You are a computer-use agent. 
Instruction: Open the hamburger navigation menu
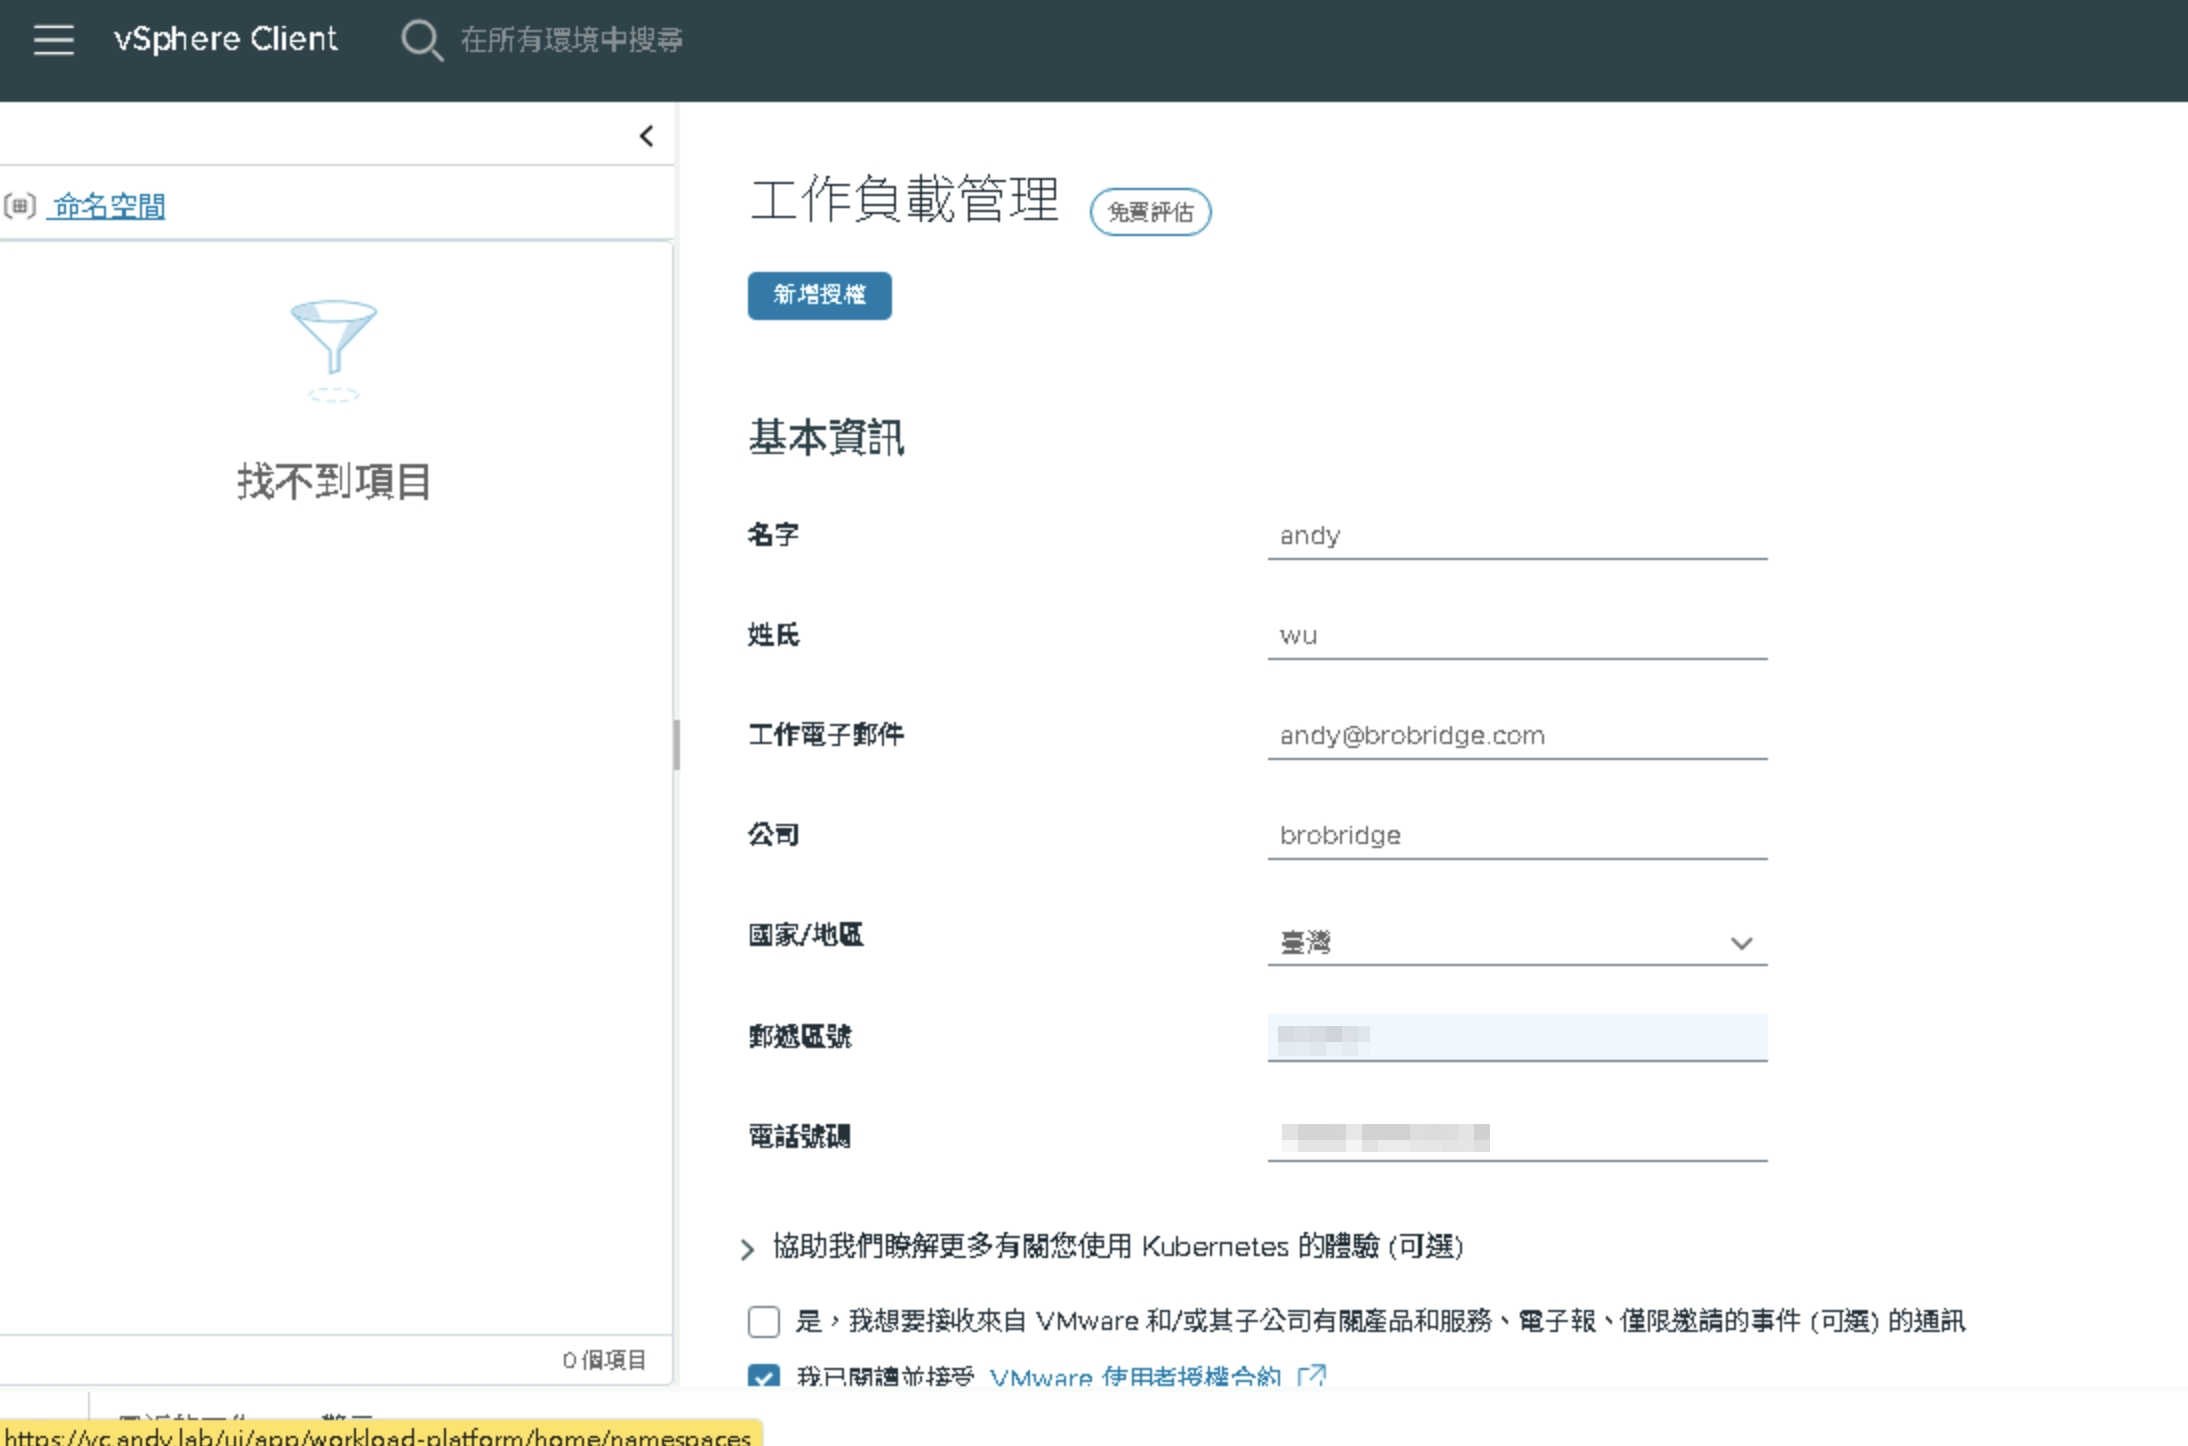(x=54, y=39)
